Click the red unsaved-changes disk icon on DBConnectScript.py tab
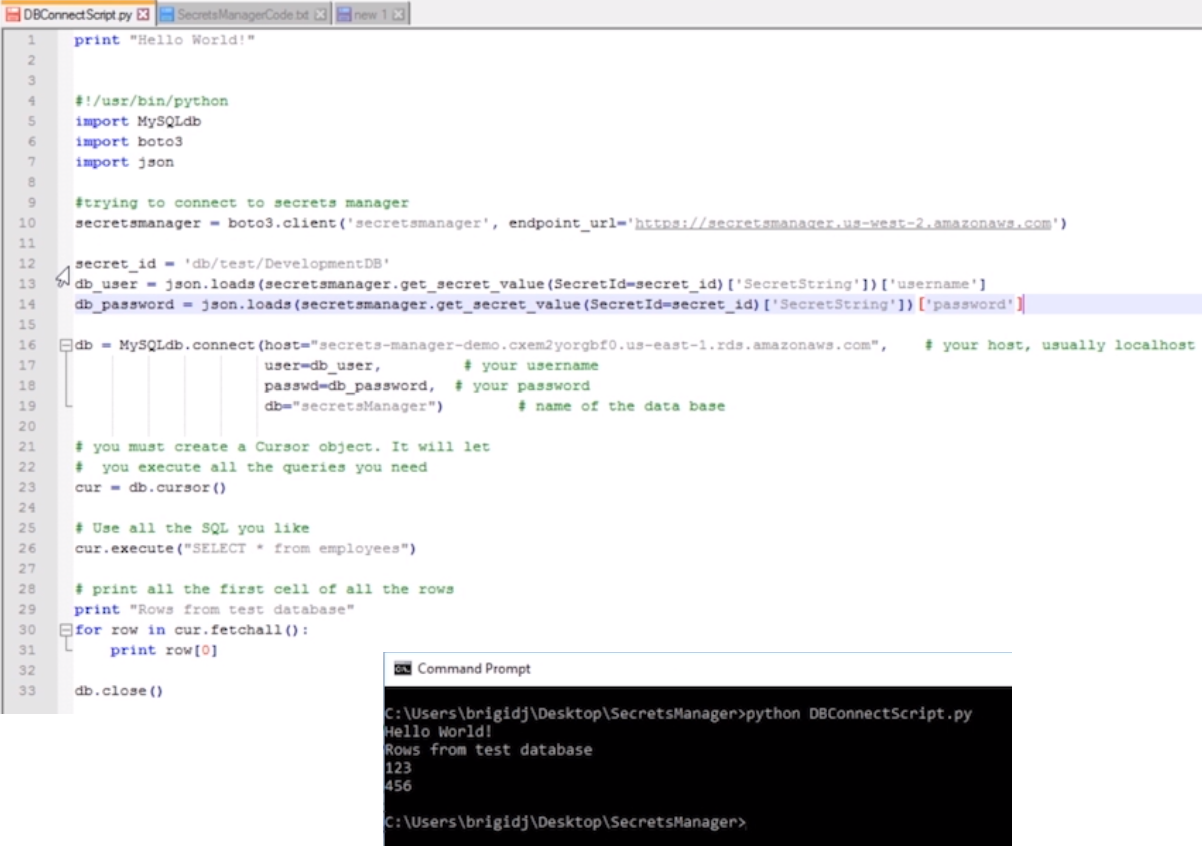 (14, 13)
